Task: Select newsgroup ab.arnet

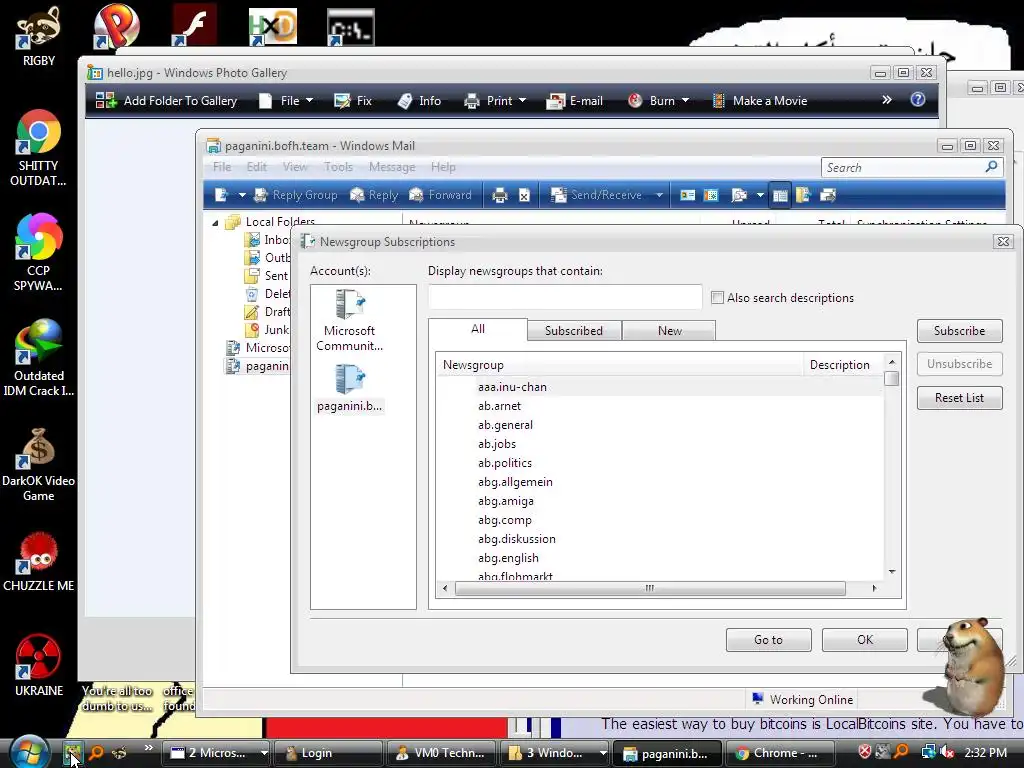Action: pyautogui.click(x=500, y=406)
